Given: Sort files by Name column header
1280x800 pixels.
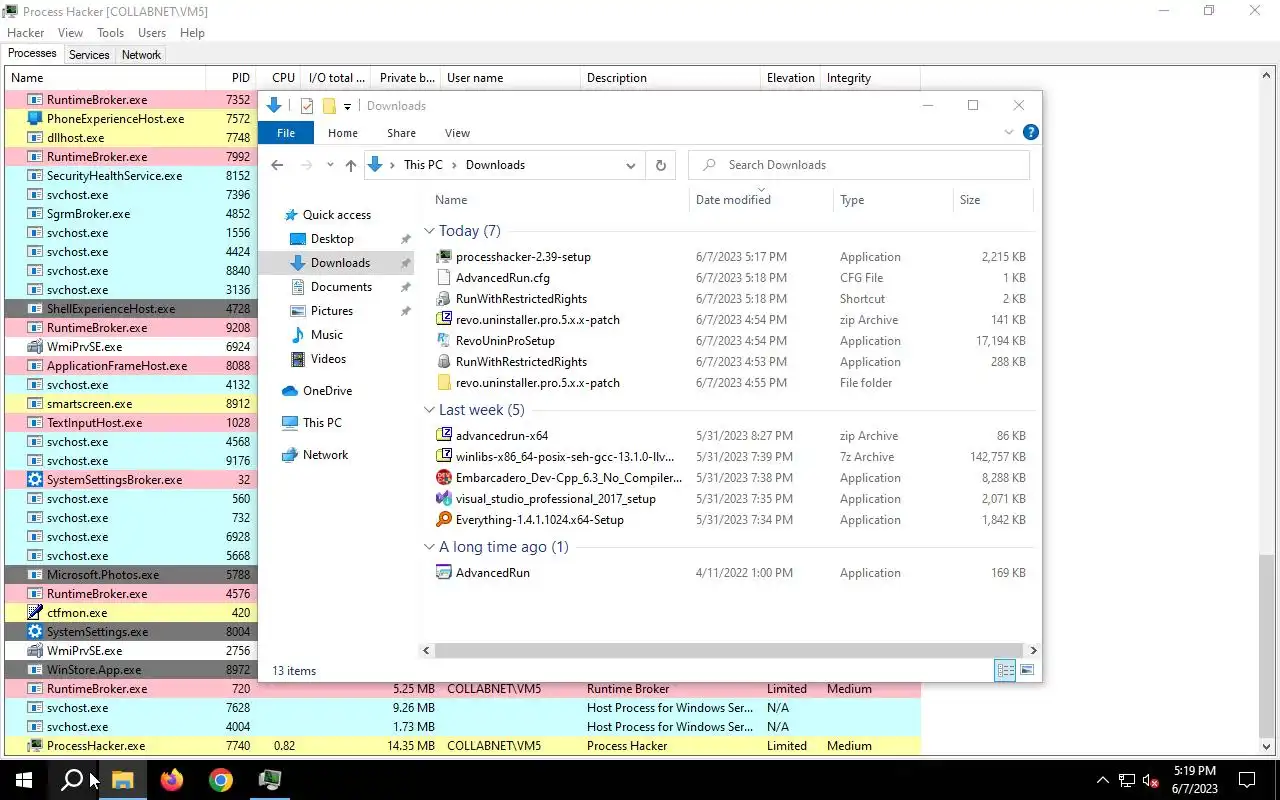Looking at the screenshot, I should [559, 200].
